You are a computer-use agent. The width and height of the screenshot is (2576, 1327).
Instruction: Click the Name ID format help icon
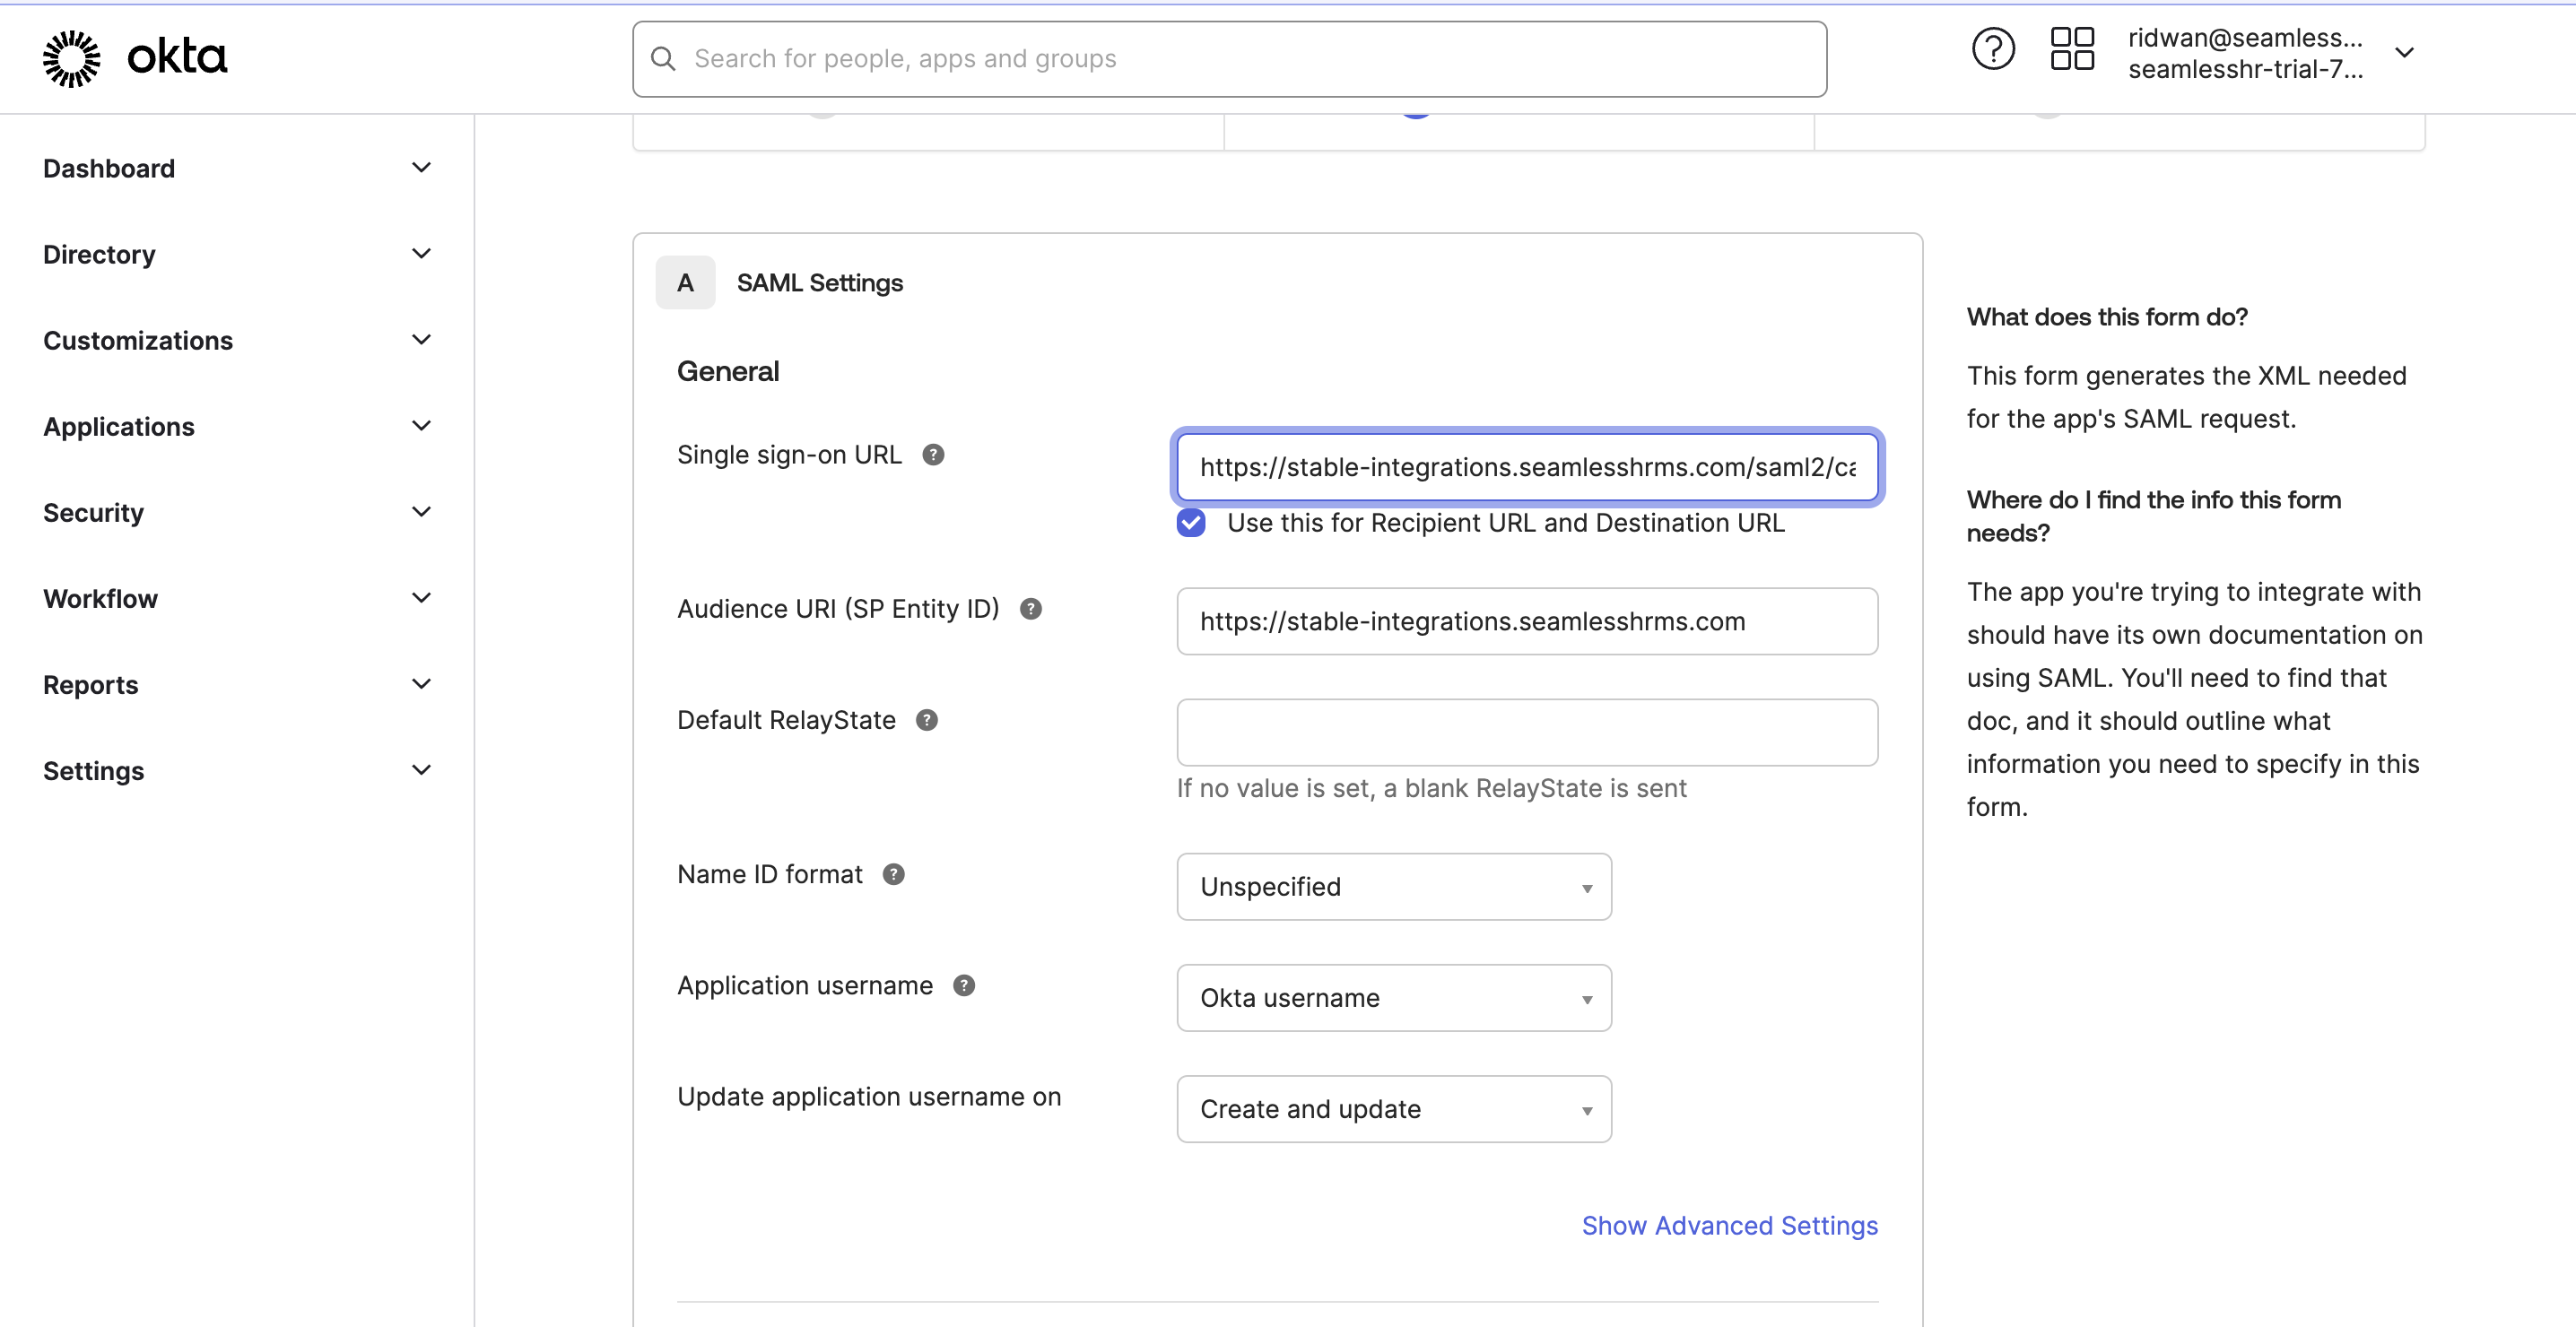click(893, 874)
